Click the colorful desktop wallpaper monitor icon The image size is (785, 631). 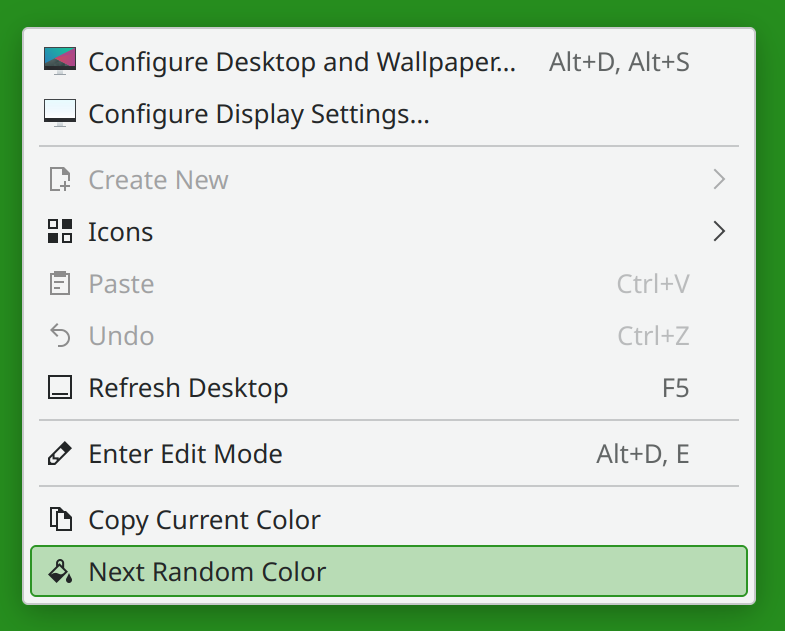[60, 61]
